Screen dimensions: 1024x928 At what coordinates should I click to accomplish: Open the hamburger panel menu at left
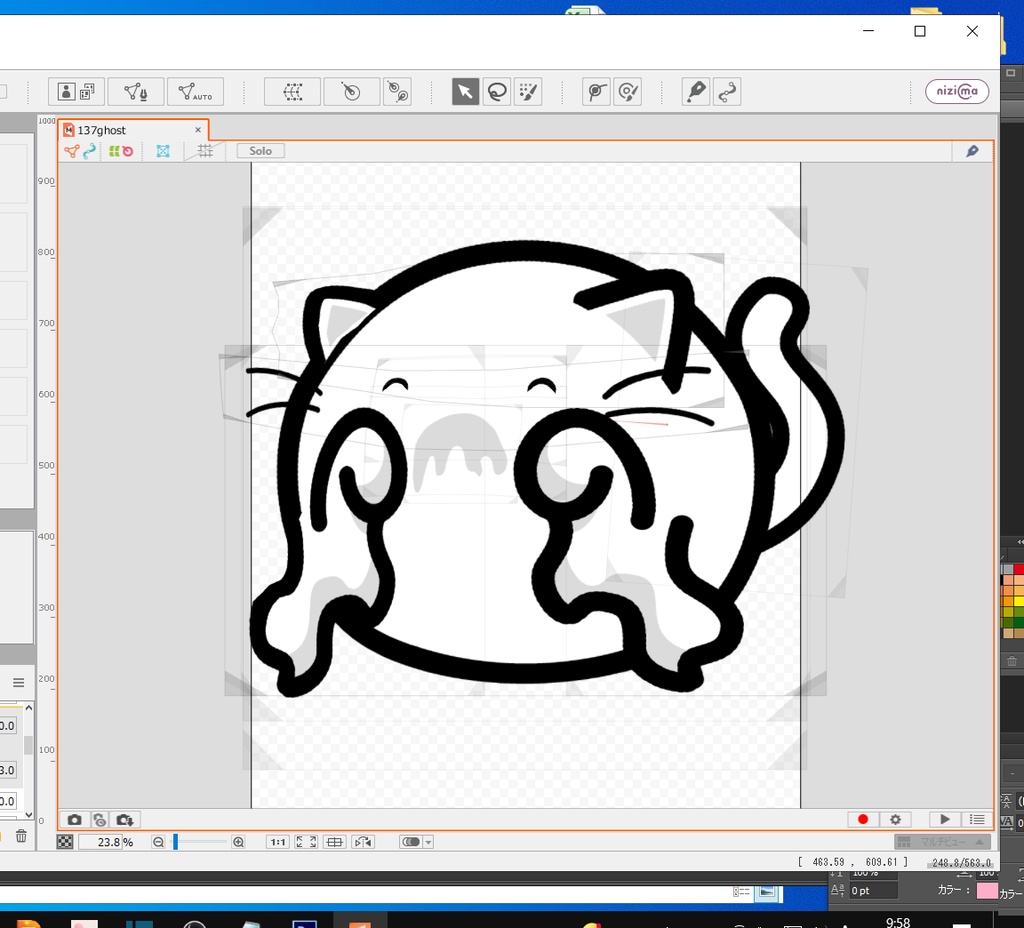pos(18,682)
